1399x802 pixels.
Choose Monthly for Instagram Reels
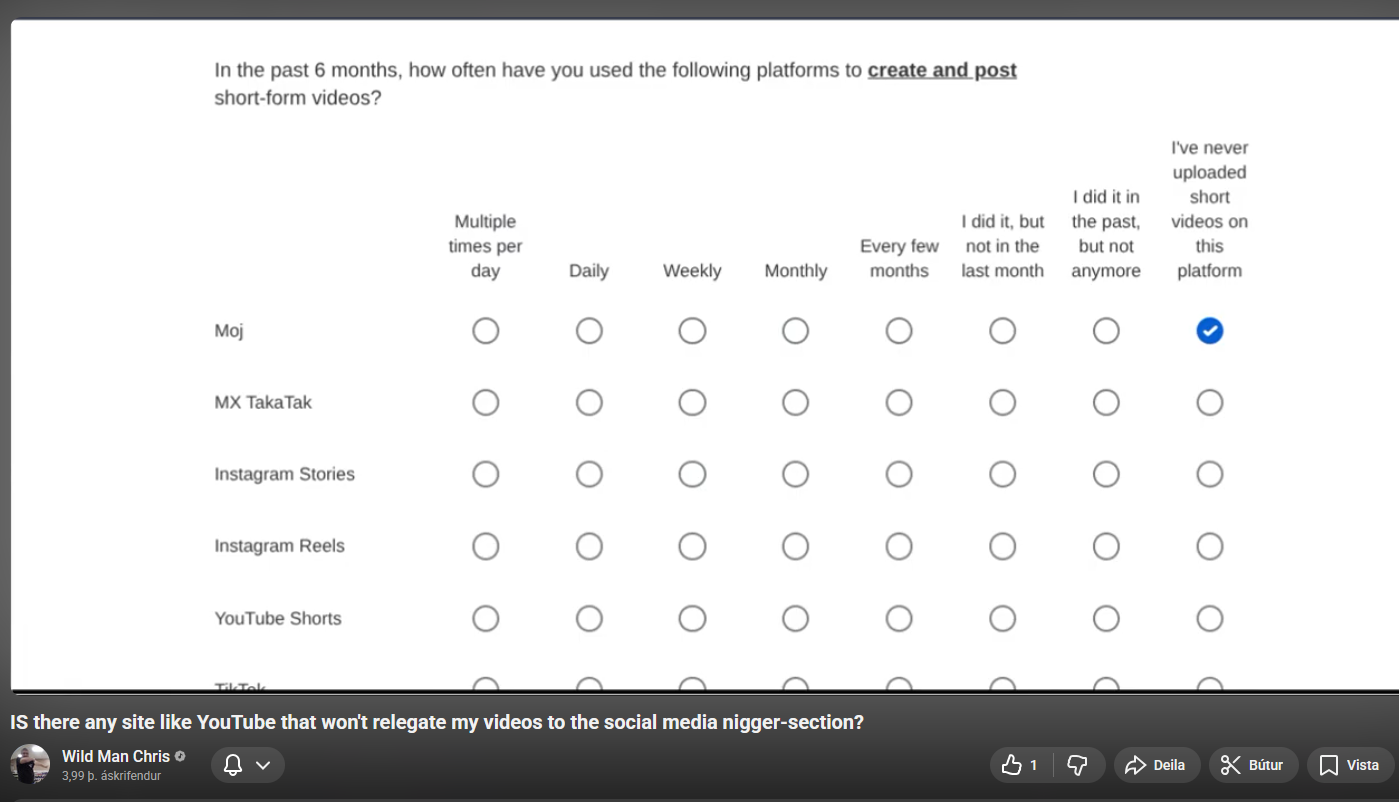point(795,546)
